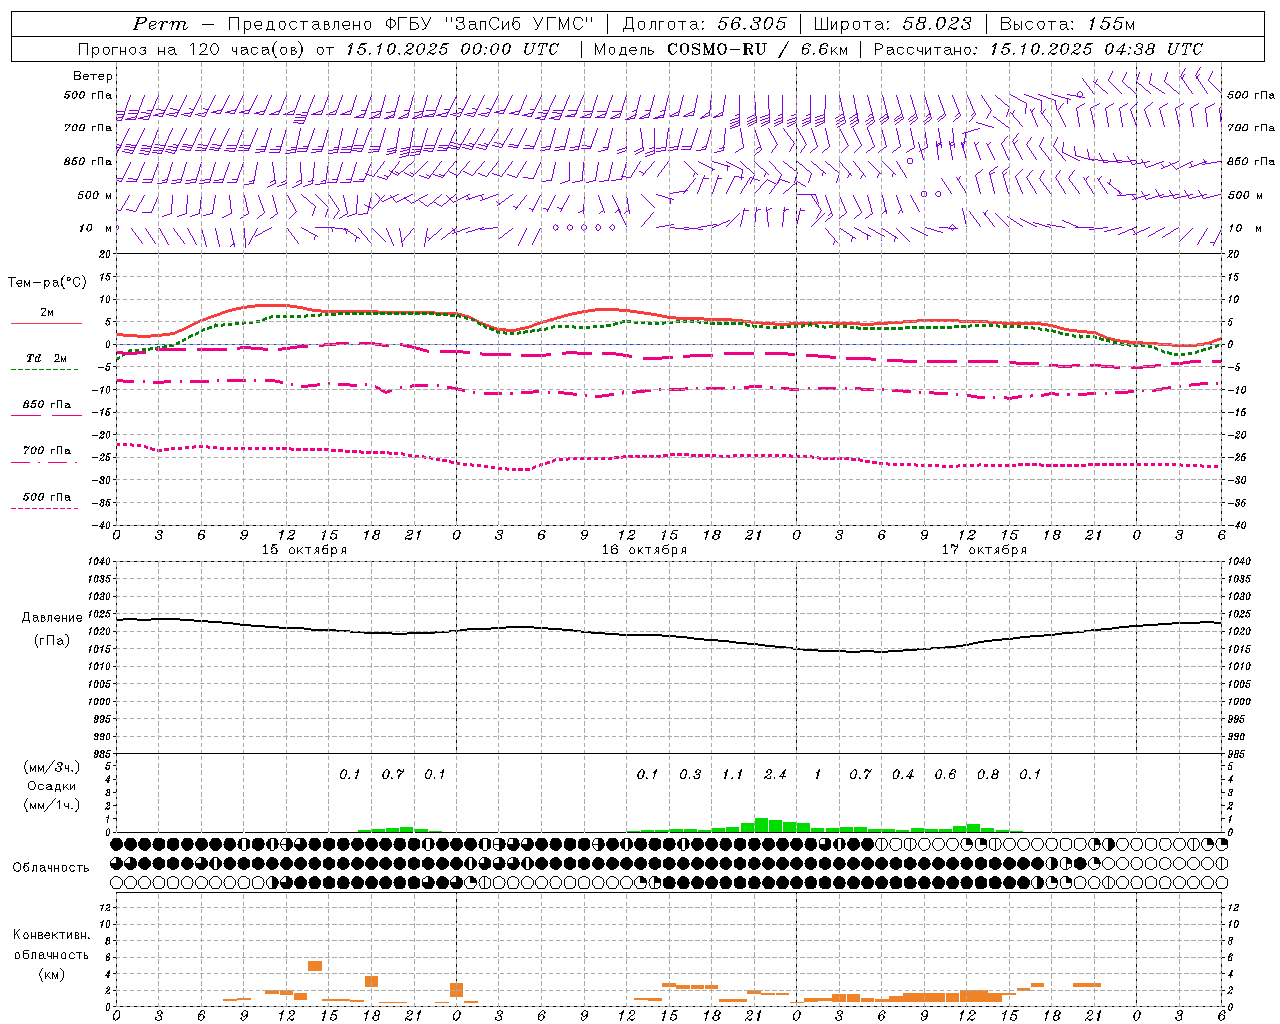1280x1024 pixels.
Task: Click the "850 гПа" entry in temperature legend
Action: click(46, 405)
